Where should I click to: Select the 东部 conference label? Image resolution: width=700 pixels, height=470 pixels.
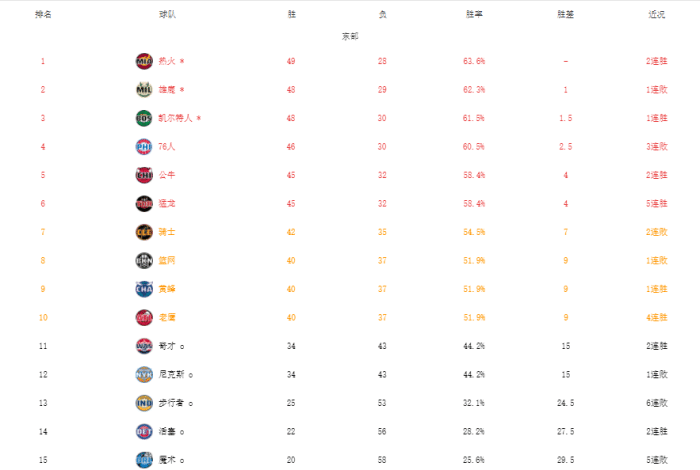click(x=350, y=36)
